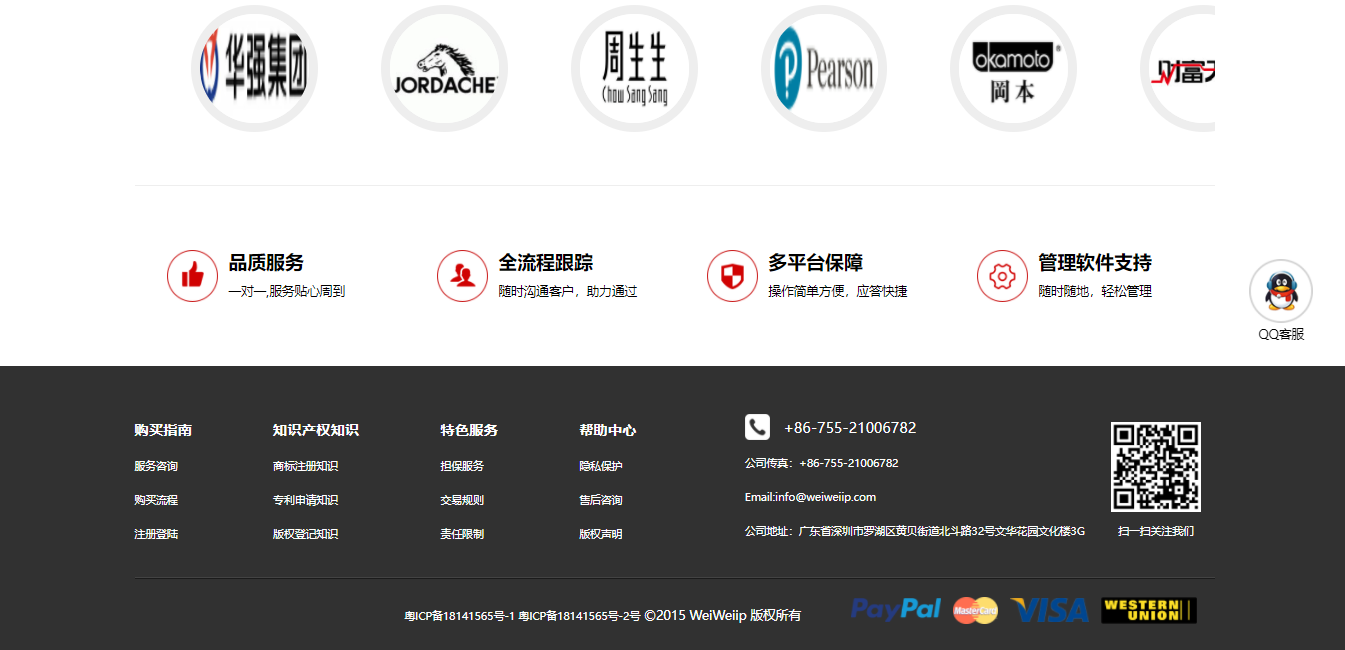
Task: Click the gear 管理软件支持 icon
Action: tap(1002, 275)
